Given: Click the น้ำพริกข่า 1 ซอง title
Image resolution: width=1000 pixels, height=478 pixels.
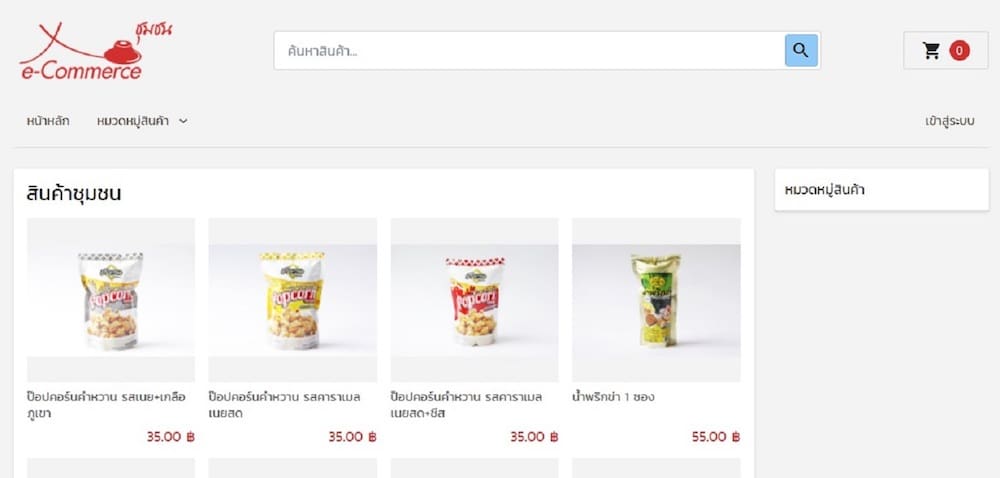Looking at the screenshot, I should pyautogui.click(x=614, y=397).
